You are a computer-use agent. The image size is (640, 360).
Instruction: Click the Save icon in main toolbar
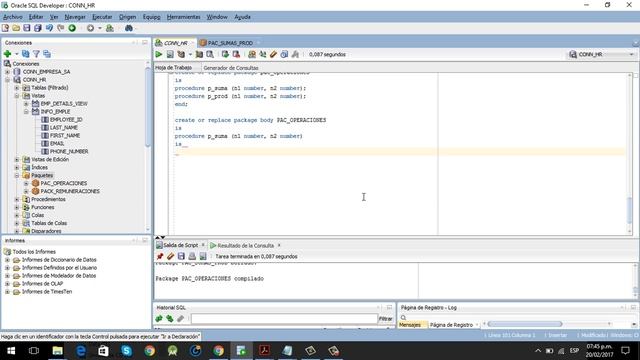click(27, 28)
